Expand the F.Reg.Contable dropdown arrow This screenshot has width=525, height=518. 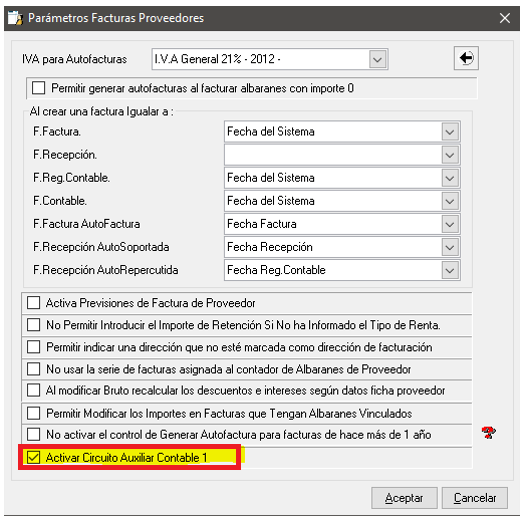[x=450, y=178]
